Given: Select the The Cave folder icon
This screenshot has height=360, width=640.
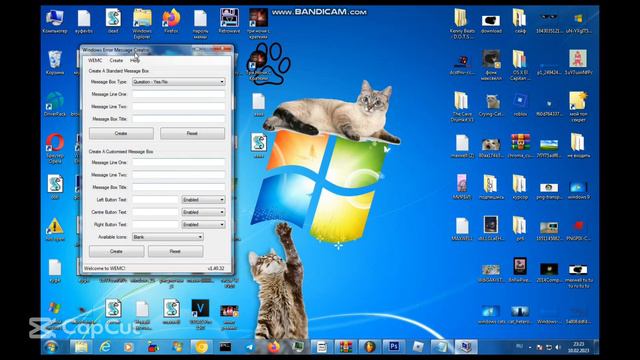Looking at the screenshot, I should click(462, 107).
